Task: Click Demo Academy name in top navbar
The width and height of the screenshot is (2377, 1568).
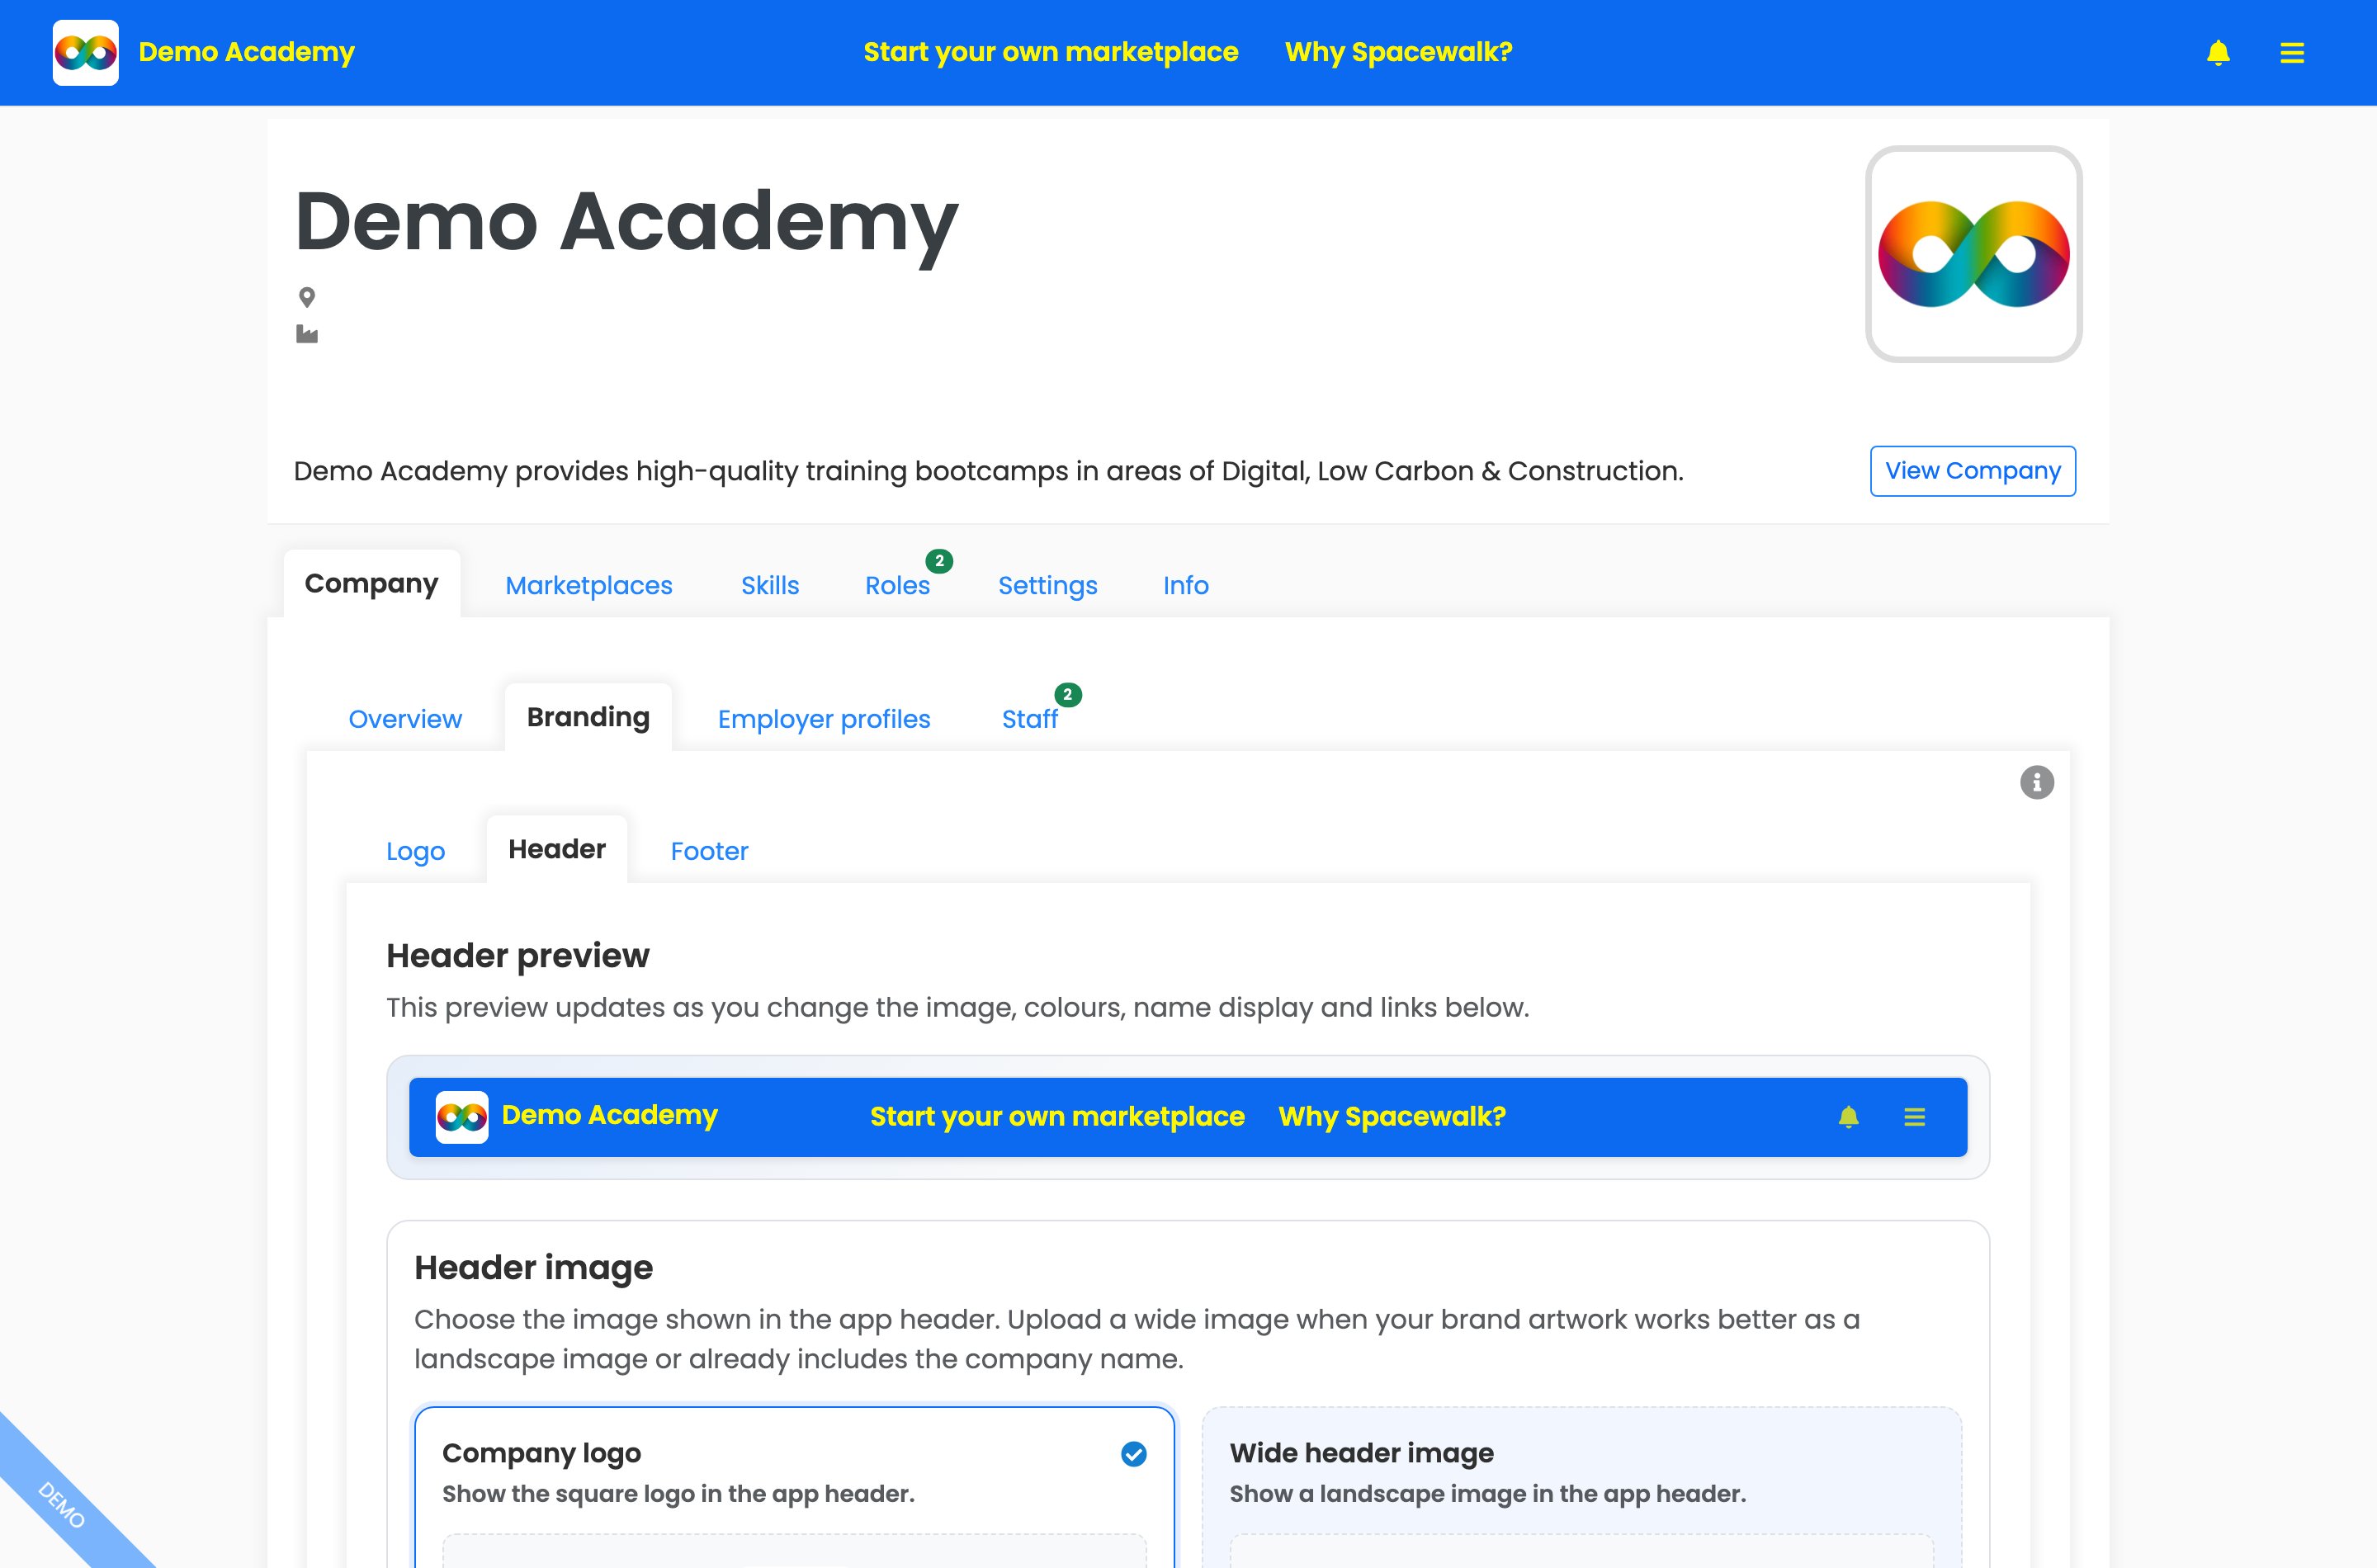Action: coord(246,52)
